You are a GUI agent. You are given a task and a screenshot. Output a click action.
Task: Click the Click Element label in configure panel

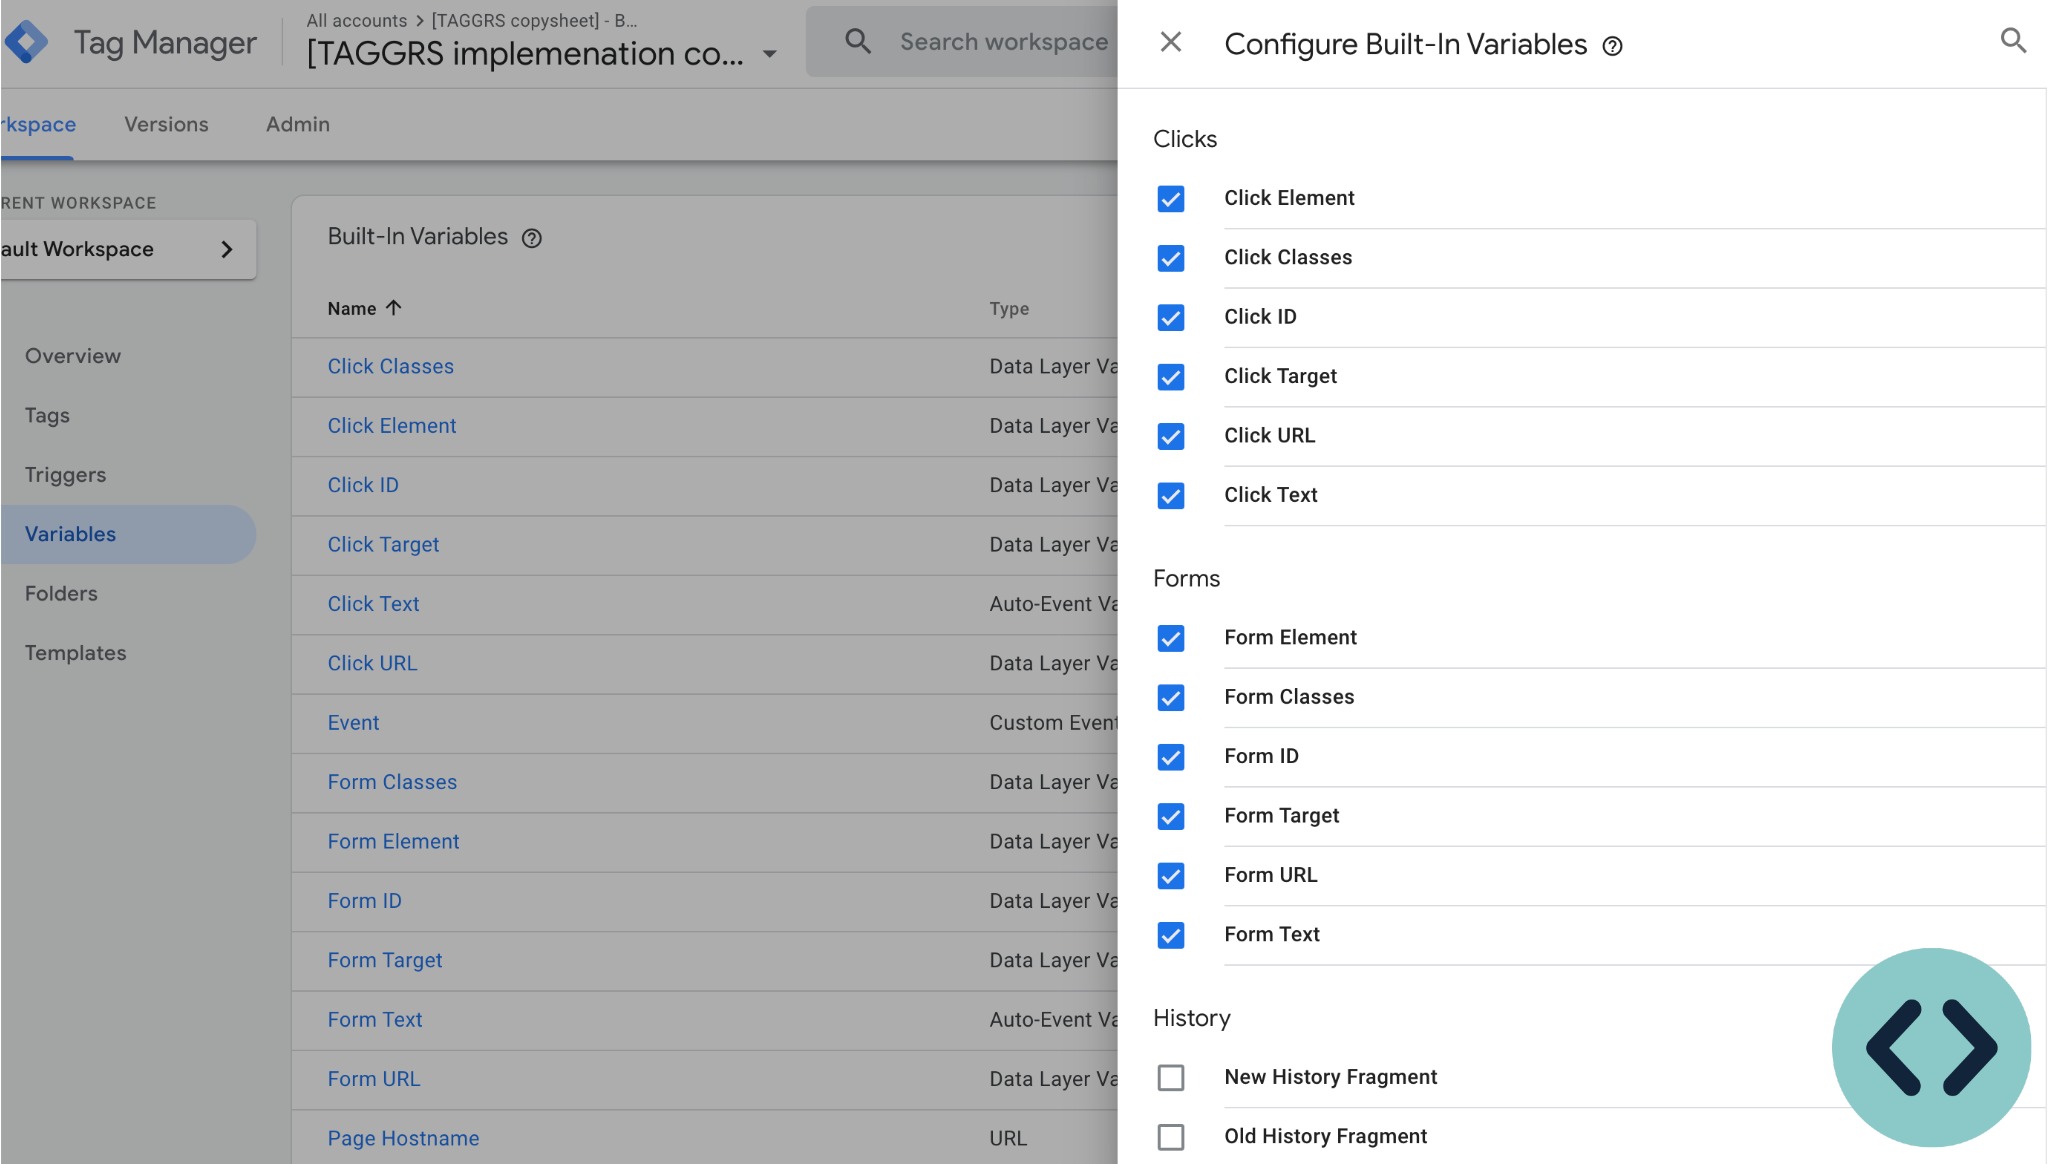click(1289, 198)
